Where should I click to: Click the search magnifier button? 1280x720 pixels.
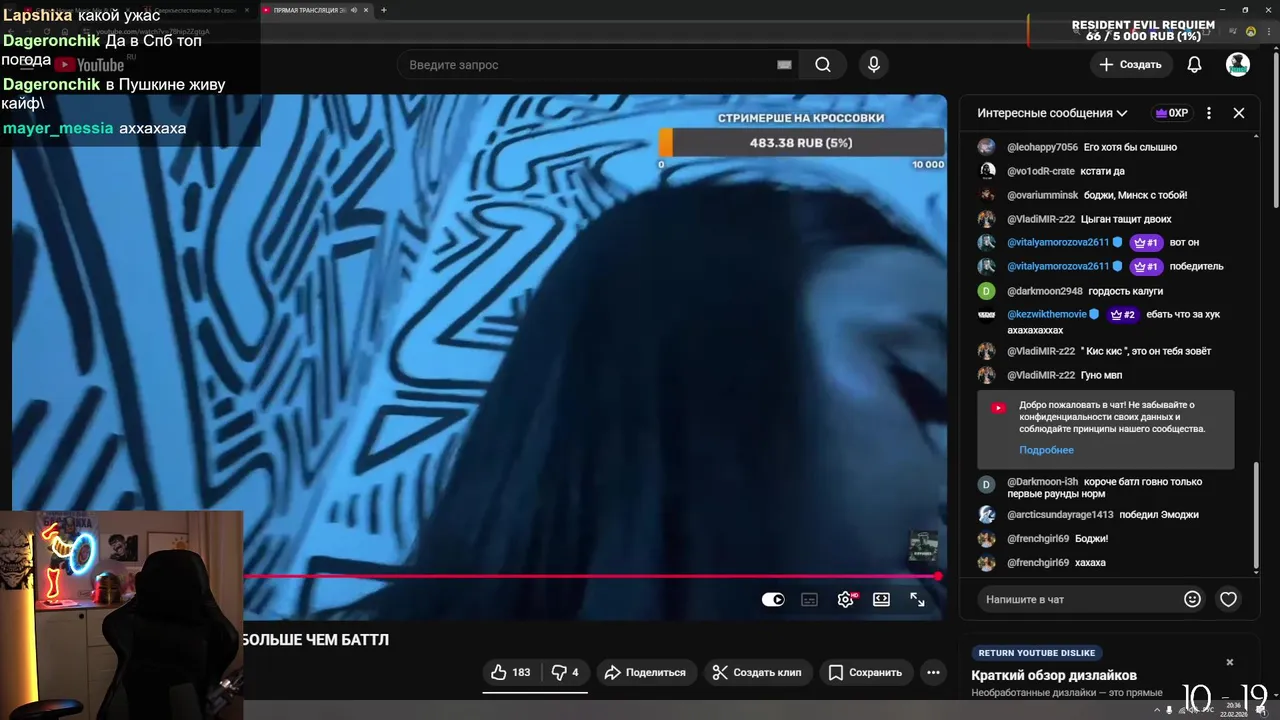coord(822,65)
